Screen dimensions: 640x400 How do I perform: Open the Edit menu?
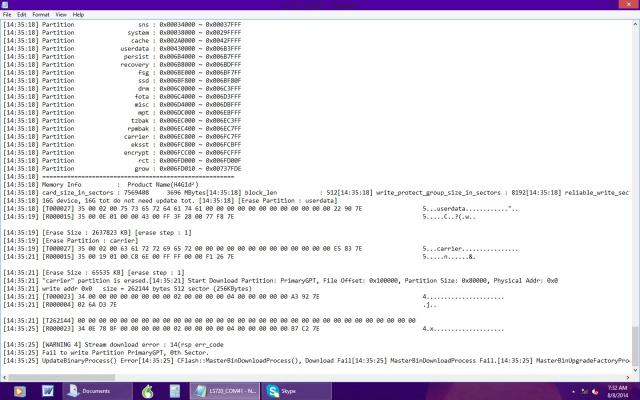23,15
